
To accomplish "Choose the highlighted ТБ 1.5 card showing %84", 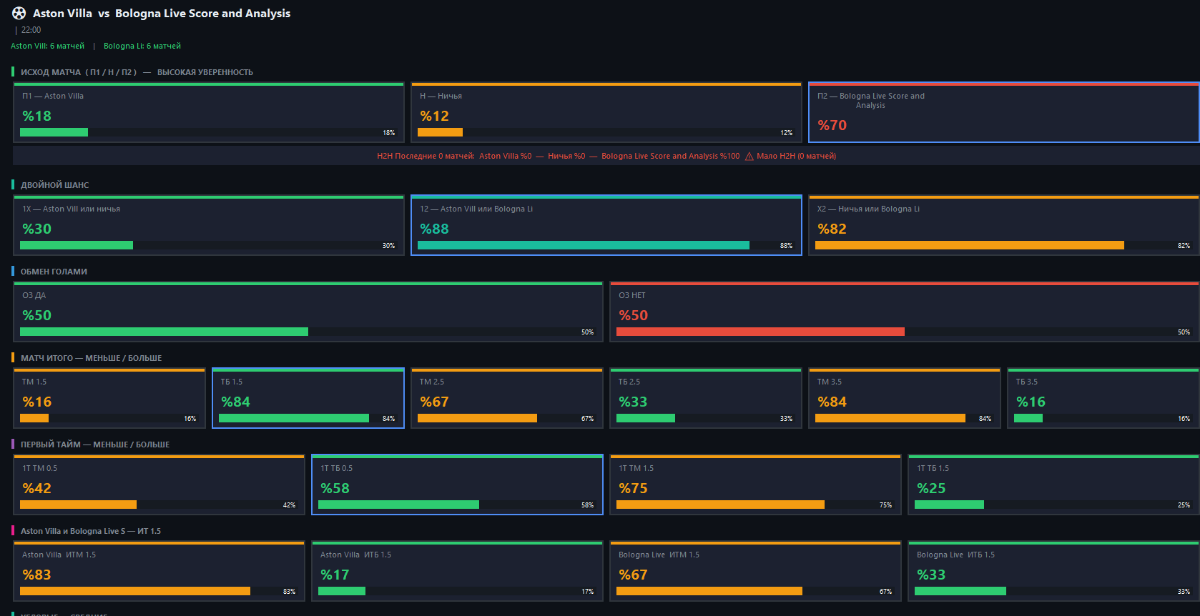I will click(308, 398).
